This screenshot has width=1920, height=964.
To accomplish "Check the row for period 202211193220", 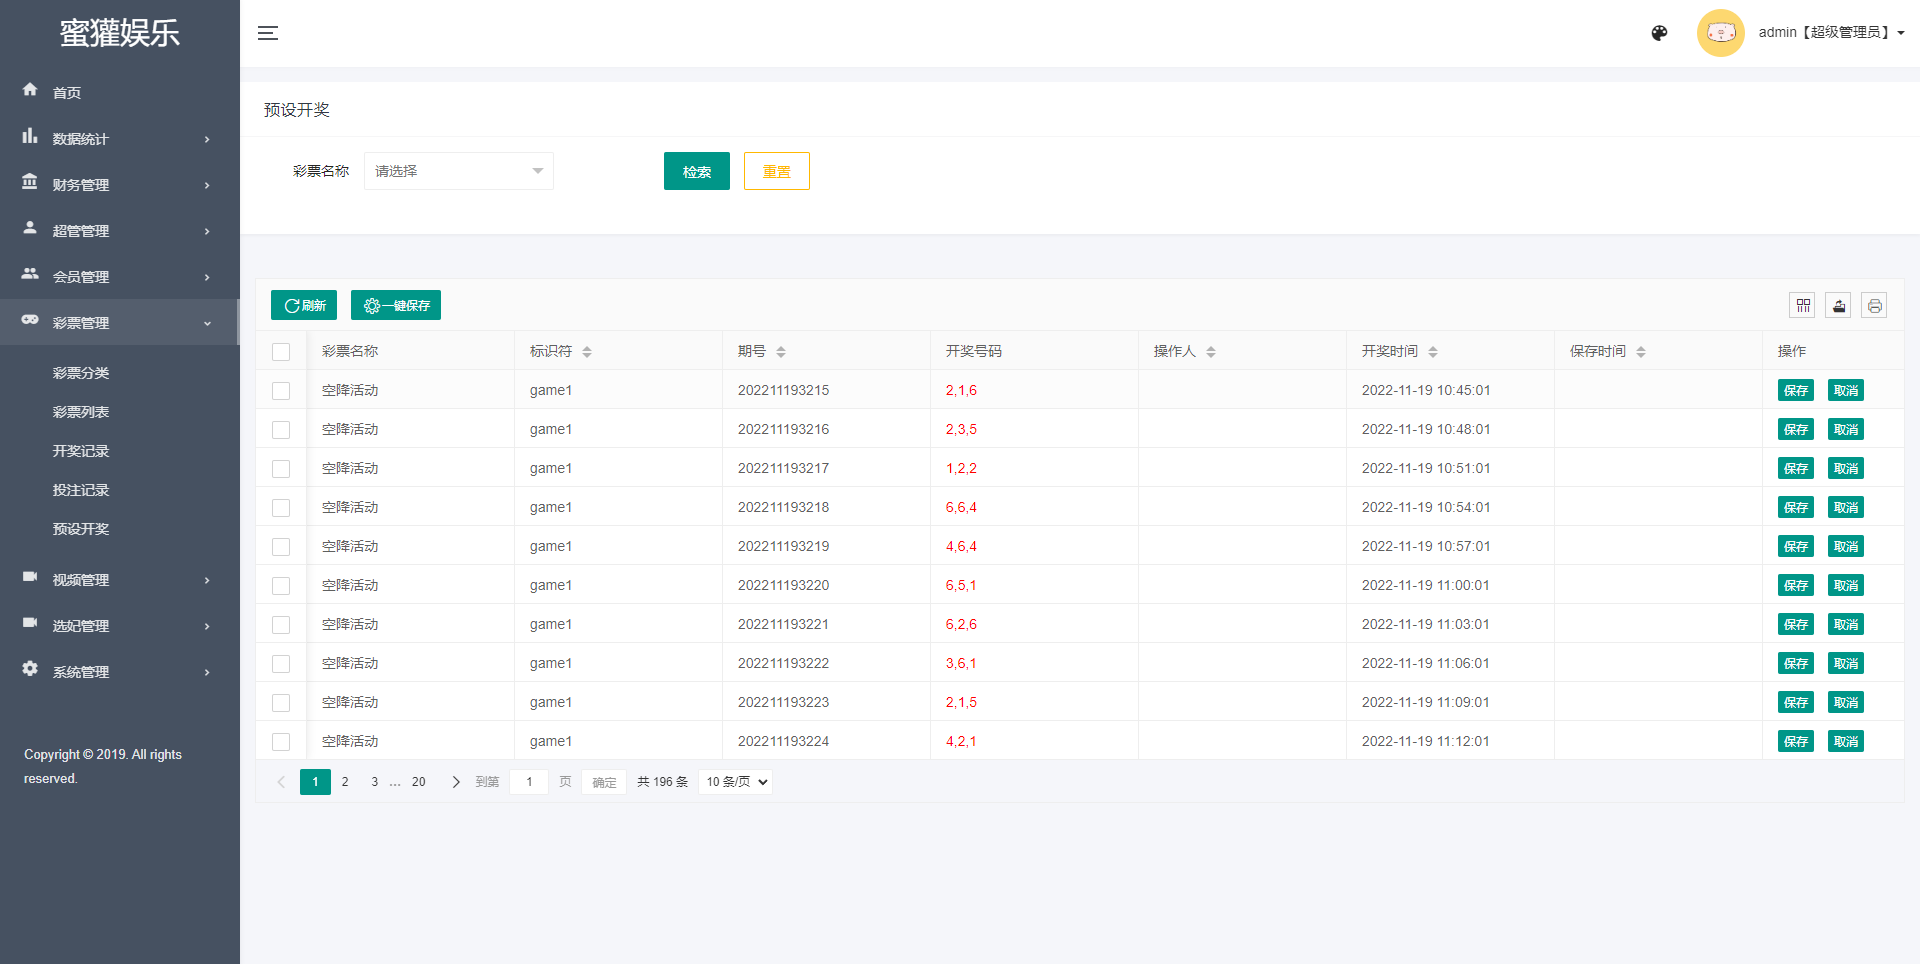I will tap(281, 586).
